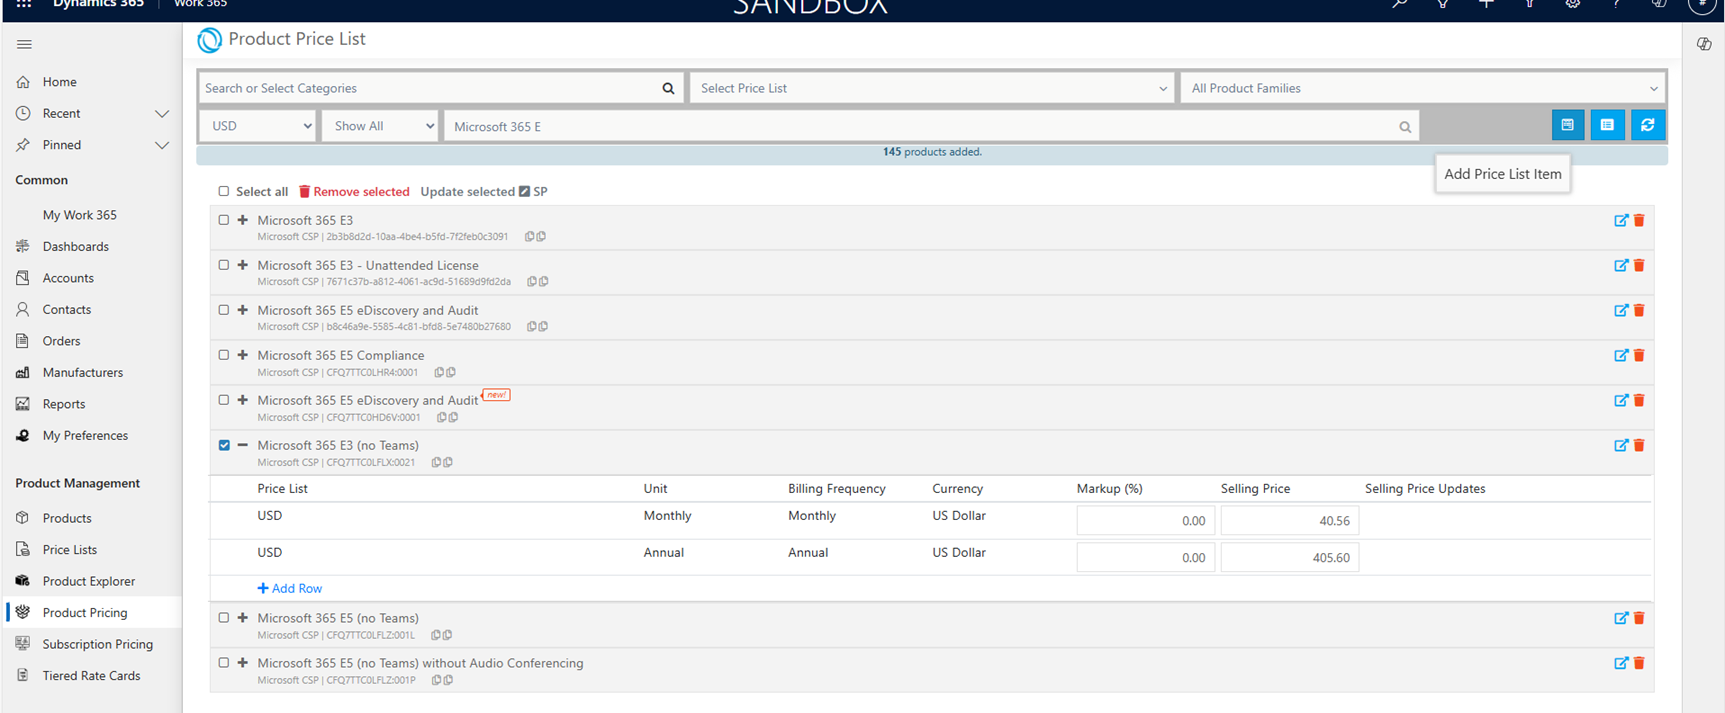Open edit icon for Microsoft 365 E3 (no Teams)
Viewport: 1725px width, 713px height.
(x=1621, y=445)
